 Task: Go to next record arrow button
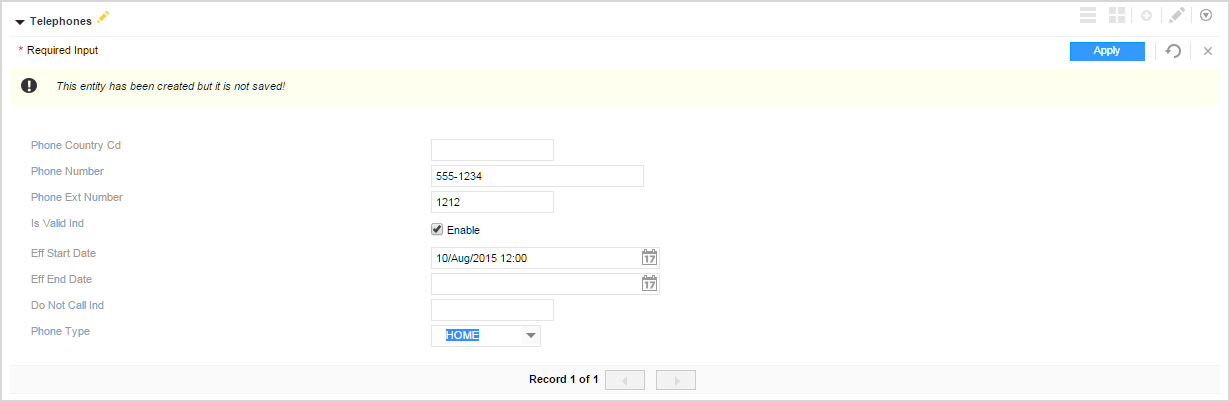(676, 380)
